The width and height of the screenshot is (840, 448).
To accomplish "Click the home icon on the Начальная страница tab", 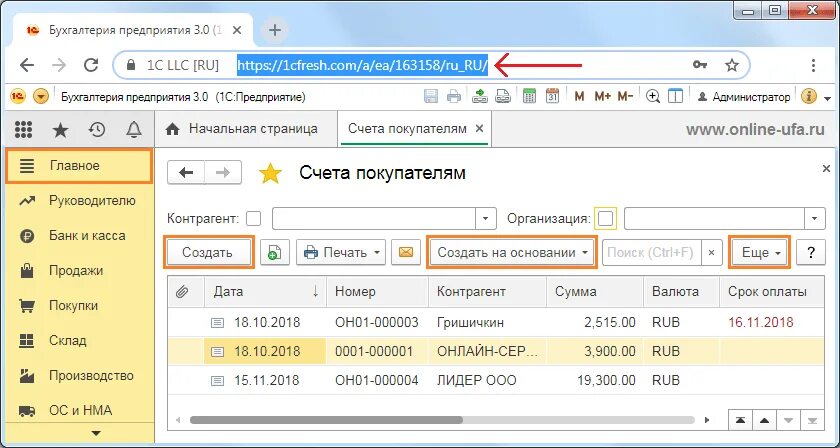I will click(172, 129).
